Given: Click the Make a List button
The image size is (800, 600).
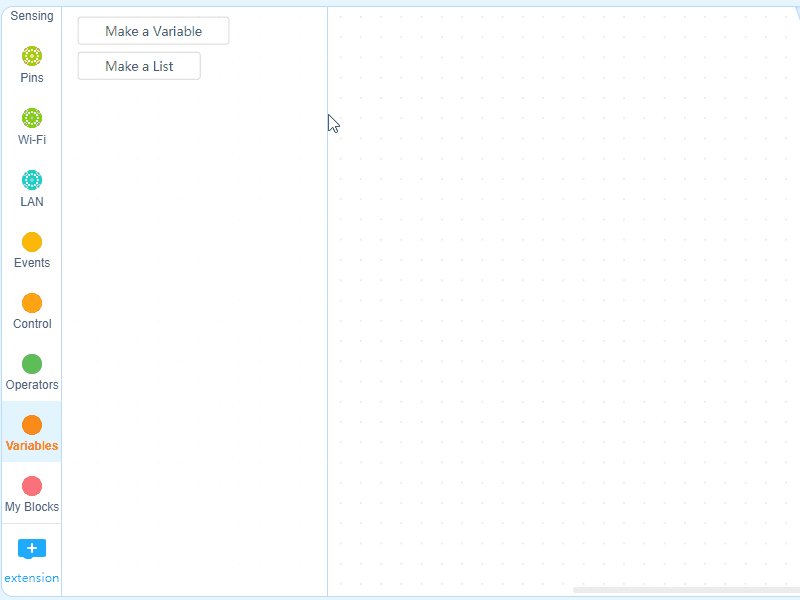Looking at the screenshot, I should pos(138,65).
